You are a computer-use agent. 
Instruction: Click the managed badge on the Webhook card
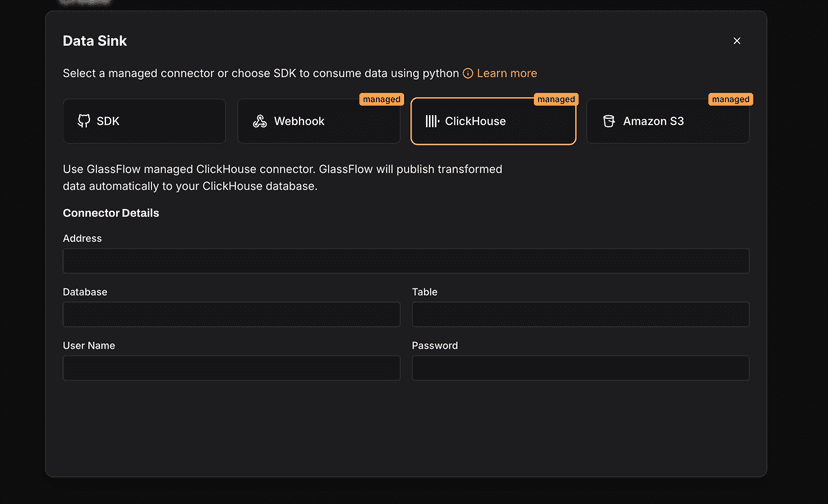pyautogui.click(x=381, y=99)
